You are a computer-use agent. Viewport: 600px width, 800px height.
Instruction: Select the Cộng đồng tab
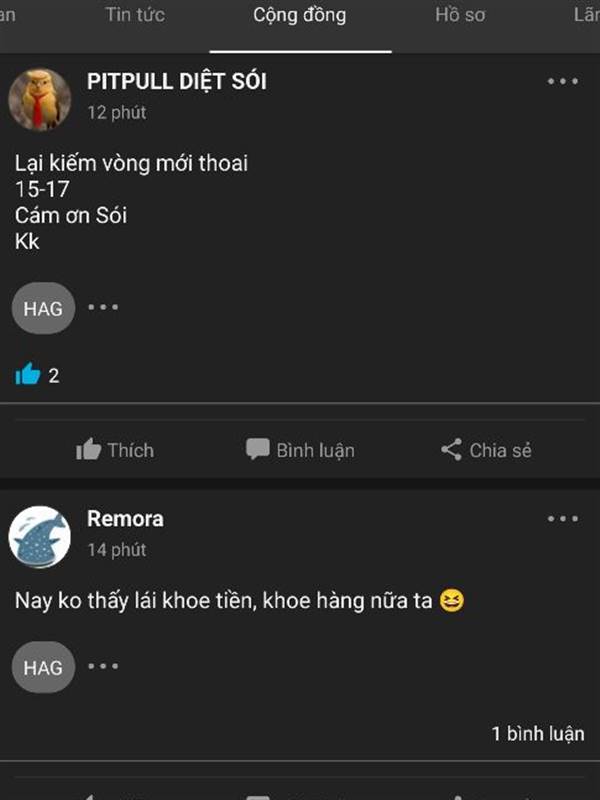pos(300,15)
